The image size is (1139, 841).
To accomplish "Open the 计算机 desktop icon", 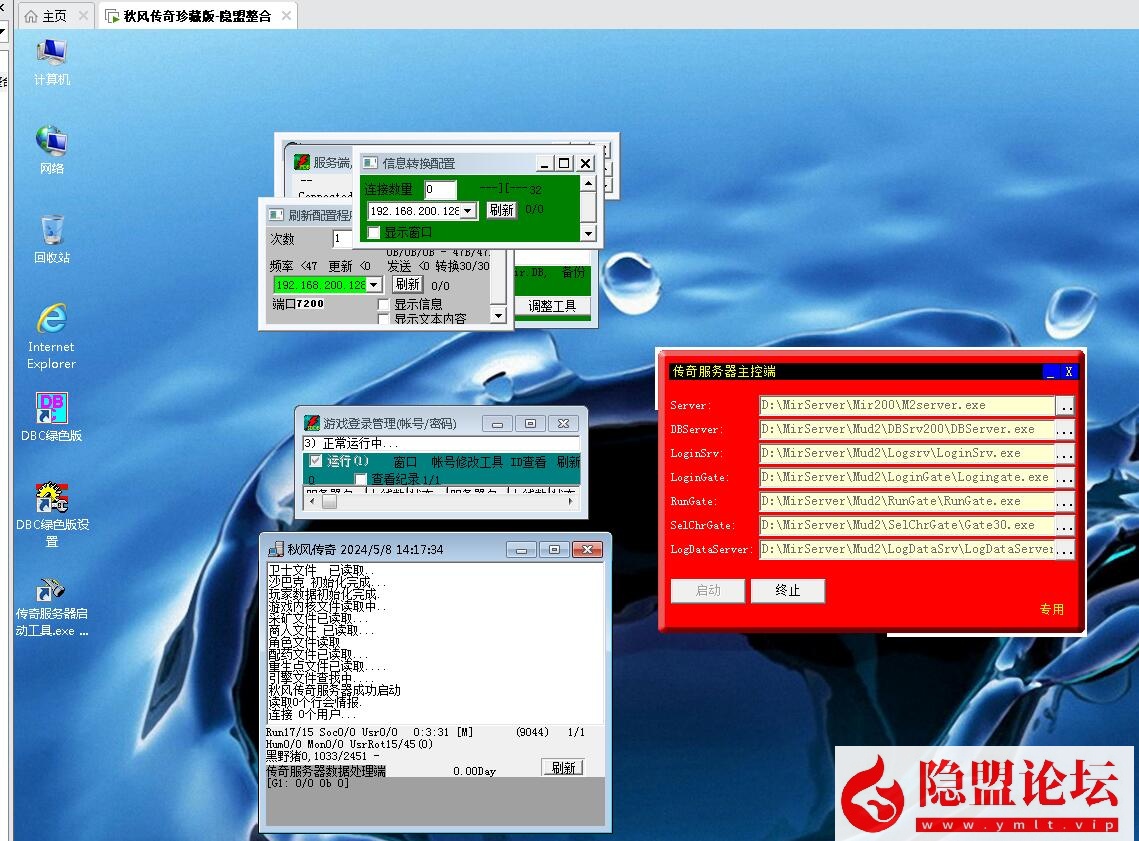I will [x=52, y=62].
